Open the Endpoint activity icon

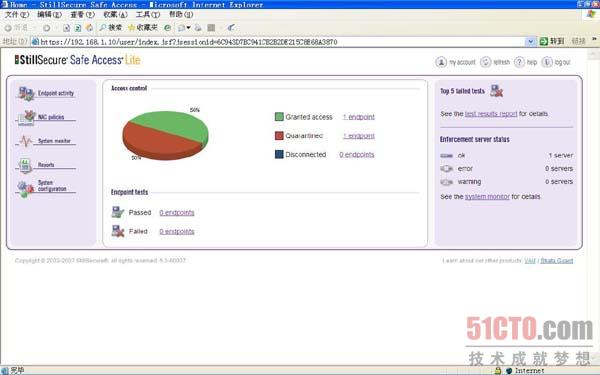26,93
